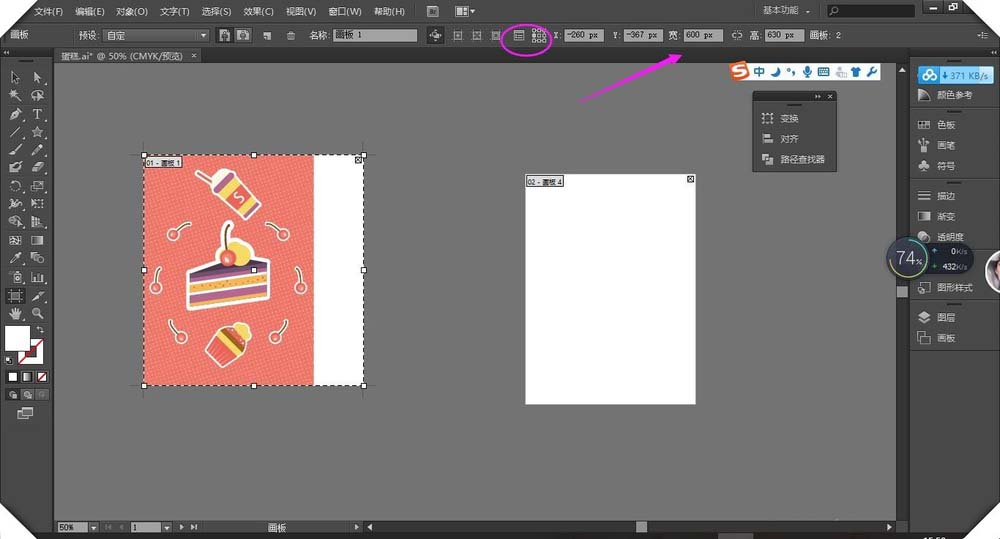Viewport: 1000px width, 539px height.
Task: Select the Width/Warp tool
Action: (x=15, y=204)
